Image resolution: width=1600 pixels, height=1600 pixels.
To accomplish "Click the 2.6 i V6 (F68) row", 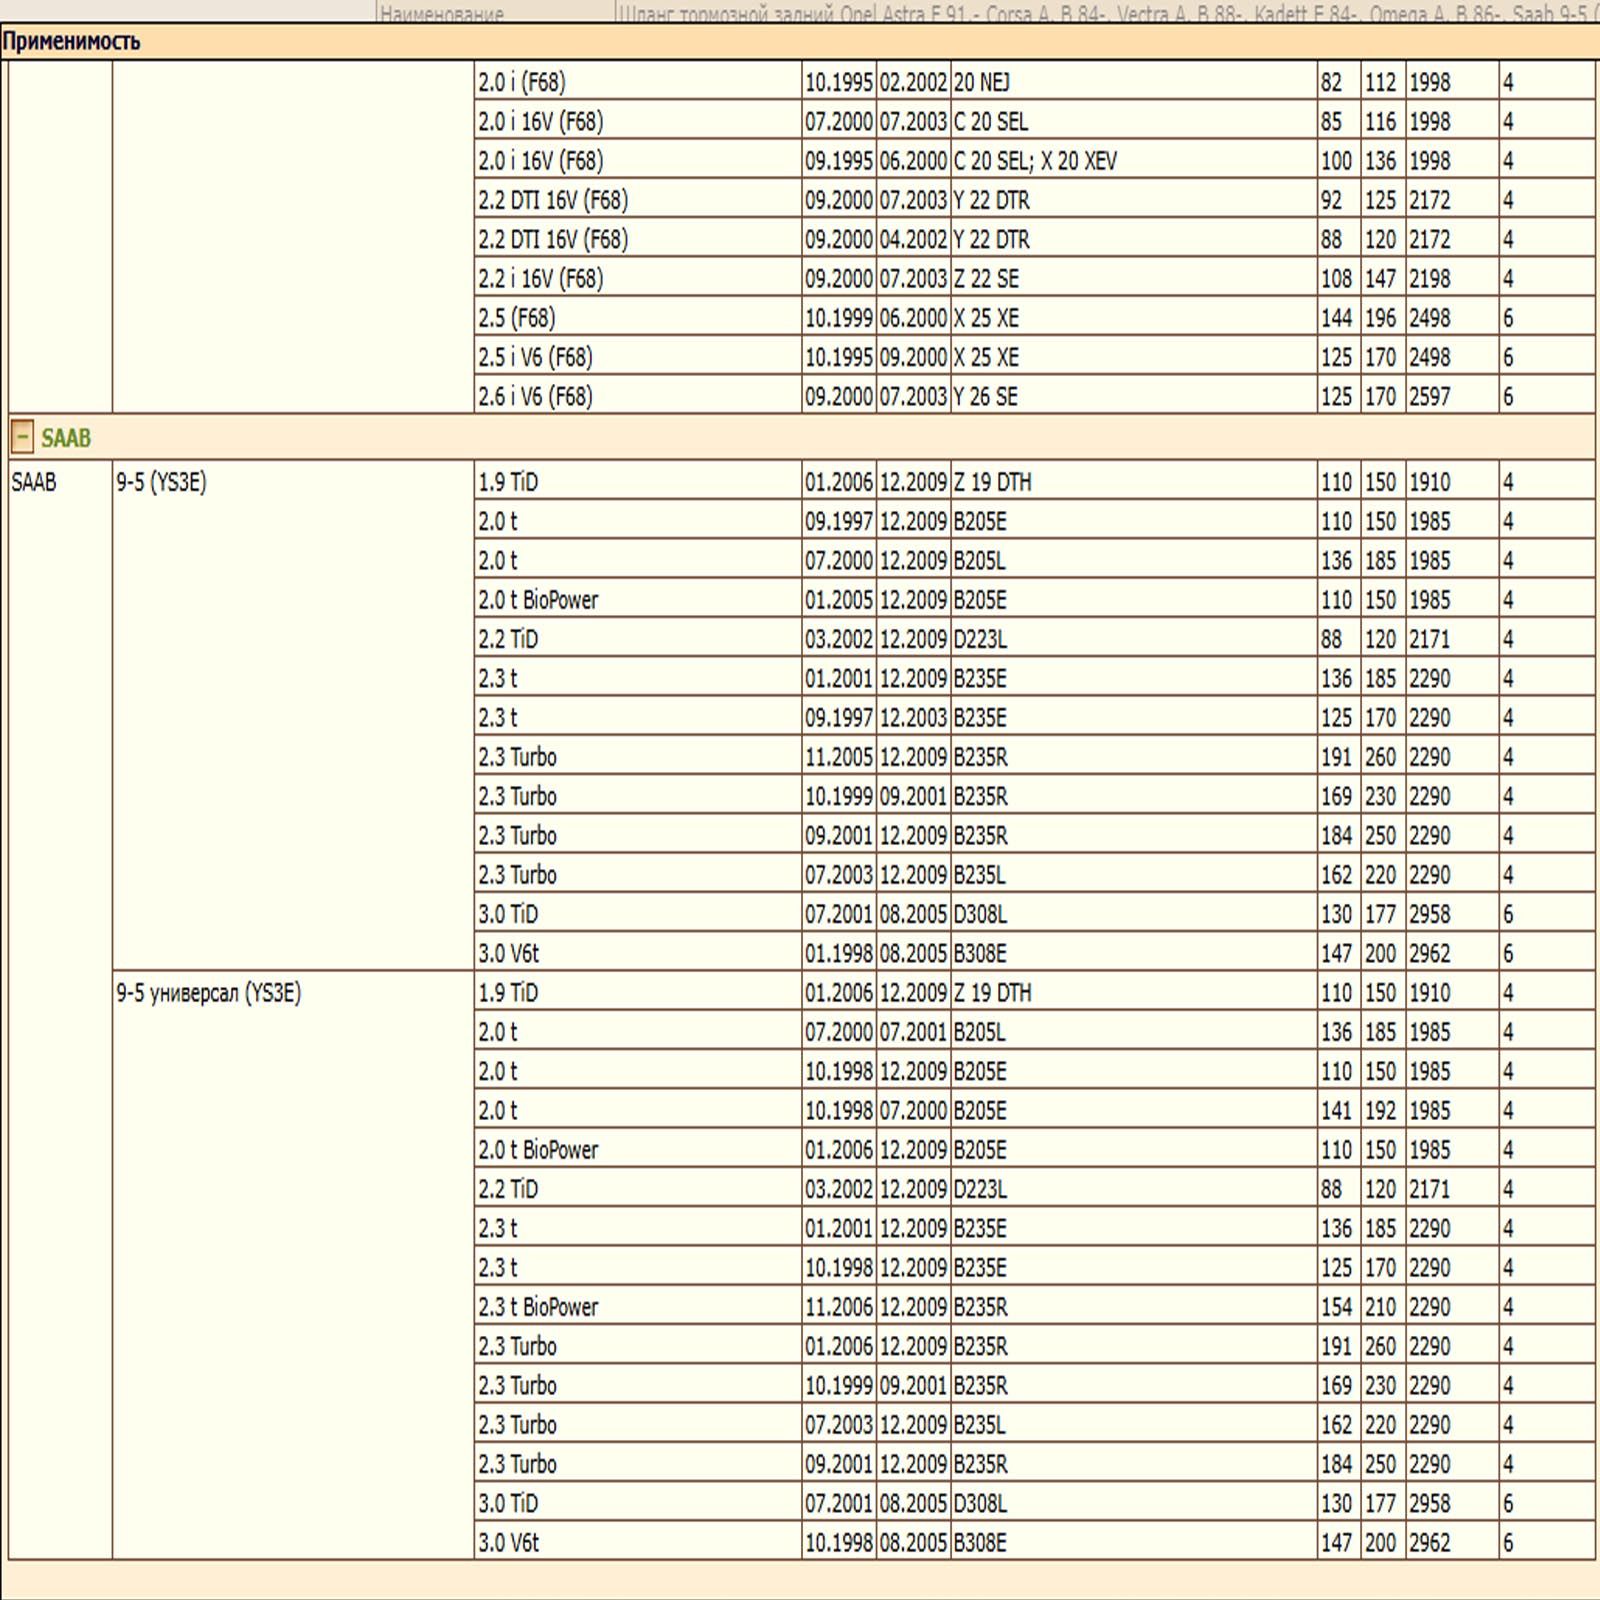I will (535, 397).
